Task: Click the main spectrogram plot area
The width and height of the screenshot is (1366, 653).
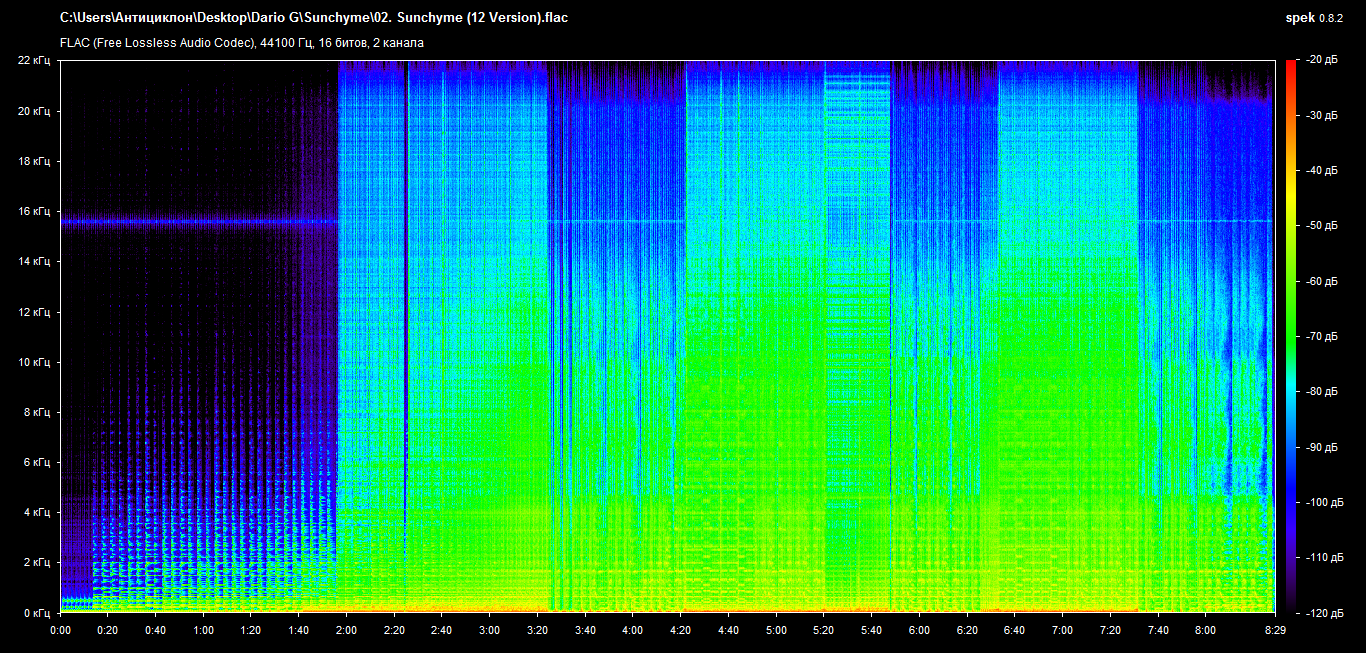Action: pyautogui.click(x=667, y=336)
